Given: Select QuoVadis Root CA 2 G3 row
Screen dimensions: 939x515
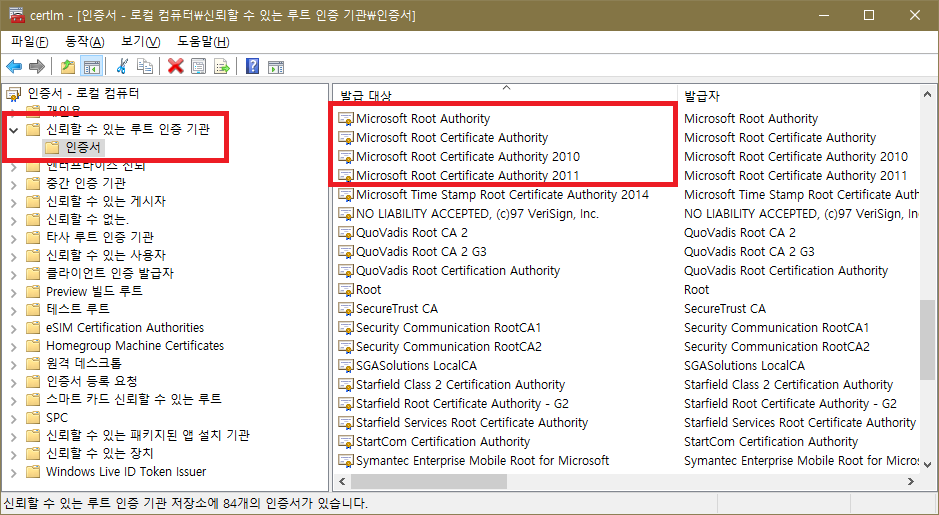Looking at the screenshot, I should coord(421,252).
